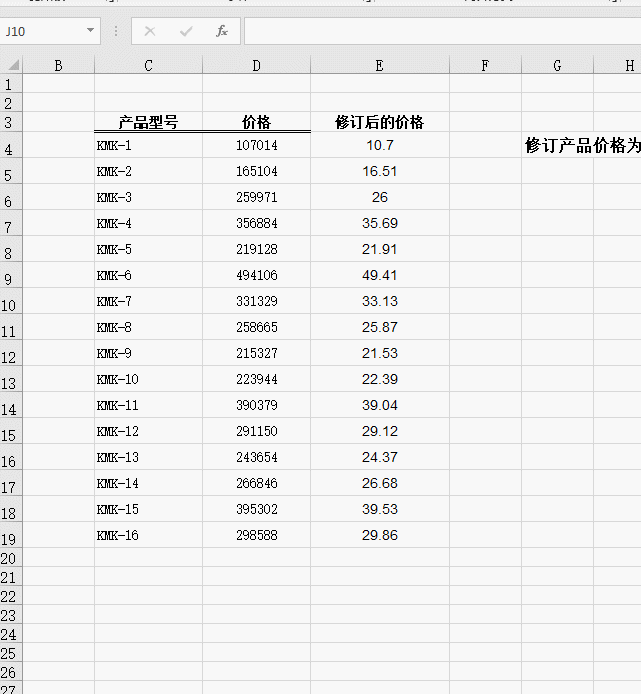The height and width of the screenshot is (694, 641).
Task: Click revised price cell 10.7
Action: click(x=380, y=145)
